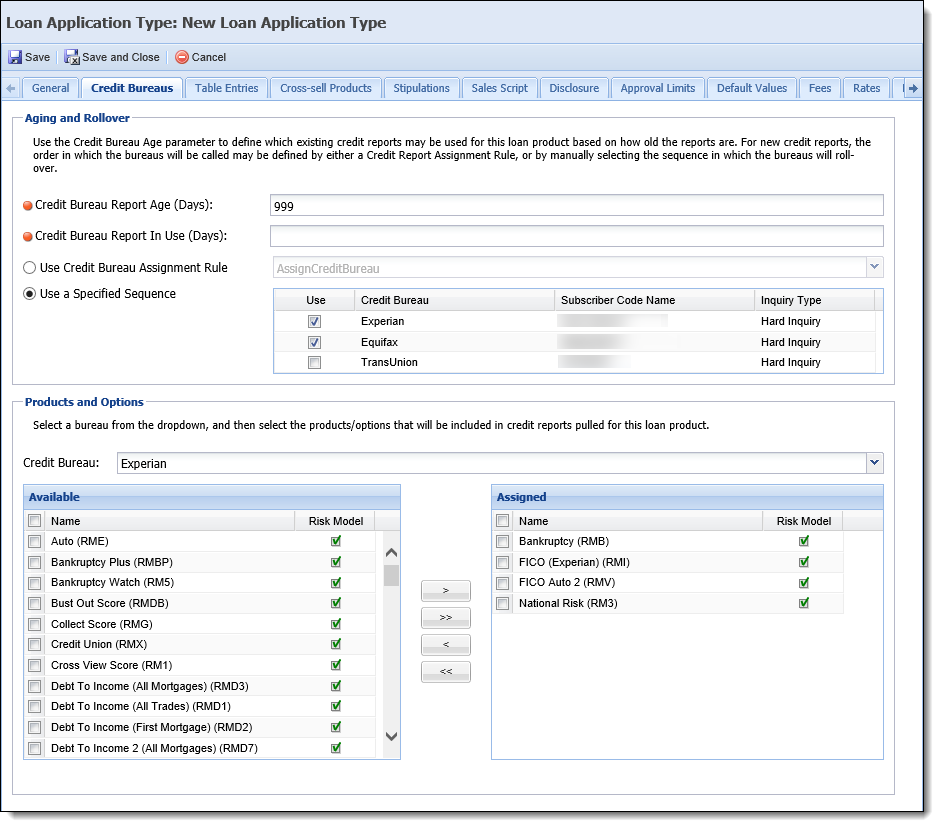Click the Cancel button label

(209, 57)
